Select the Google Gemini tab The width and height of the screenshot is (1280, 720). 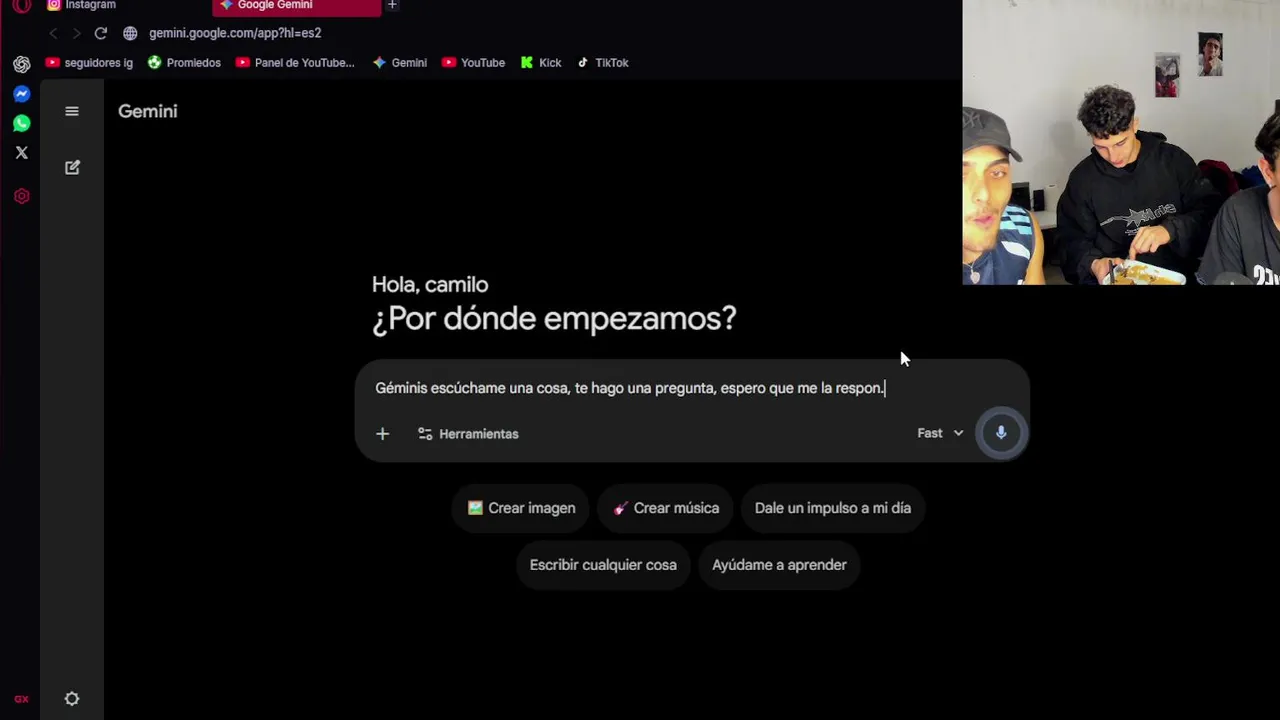click(x=296, y=6)
